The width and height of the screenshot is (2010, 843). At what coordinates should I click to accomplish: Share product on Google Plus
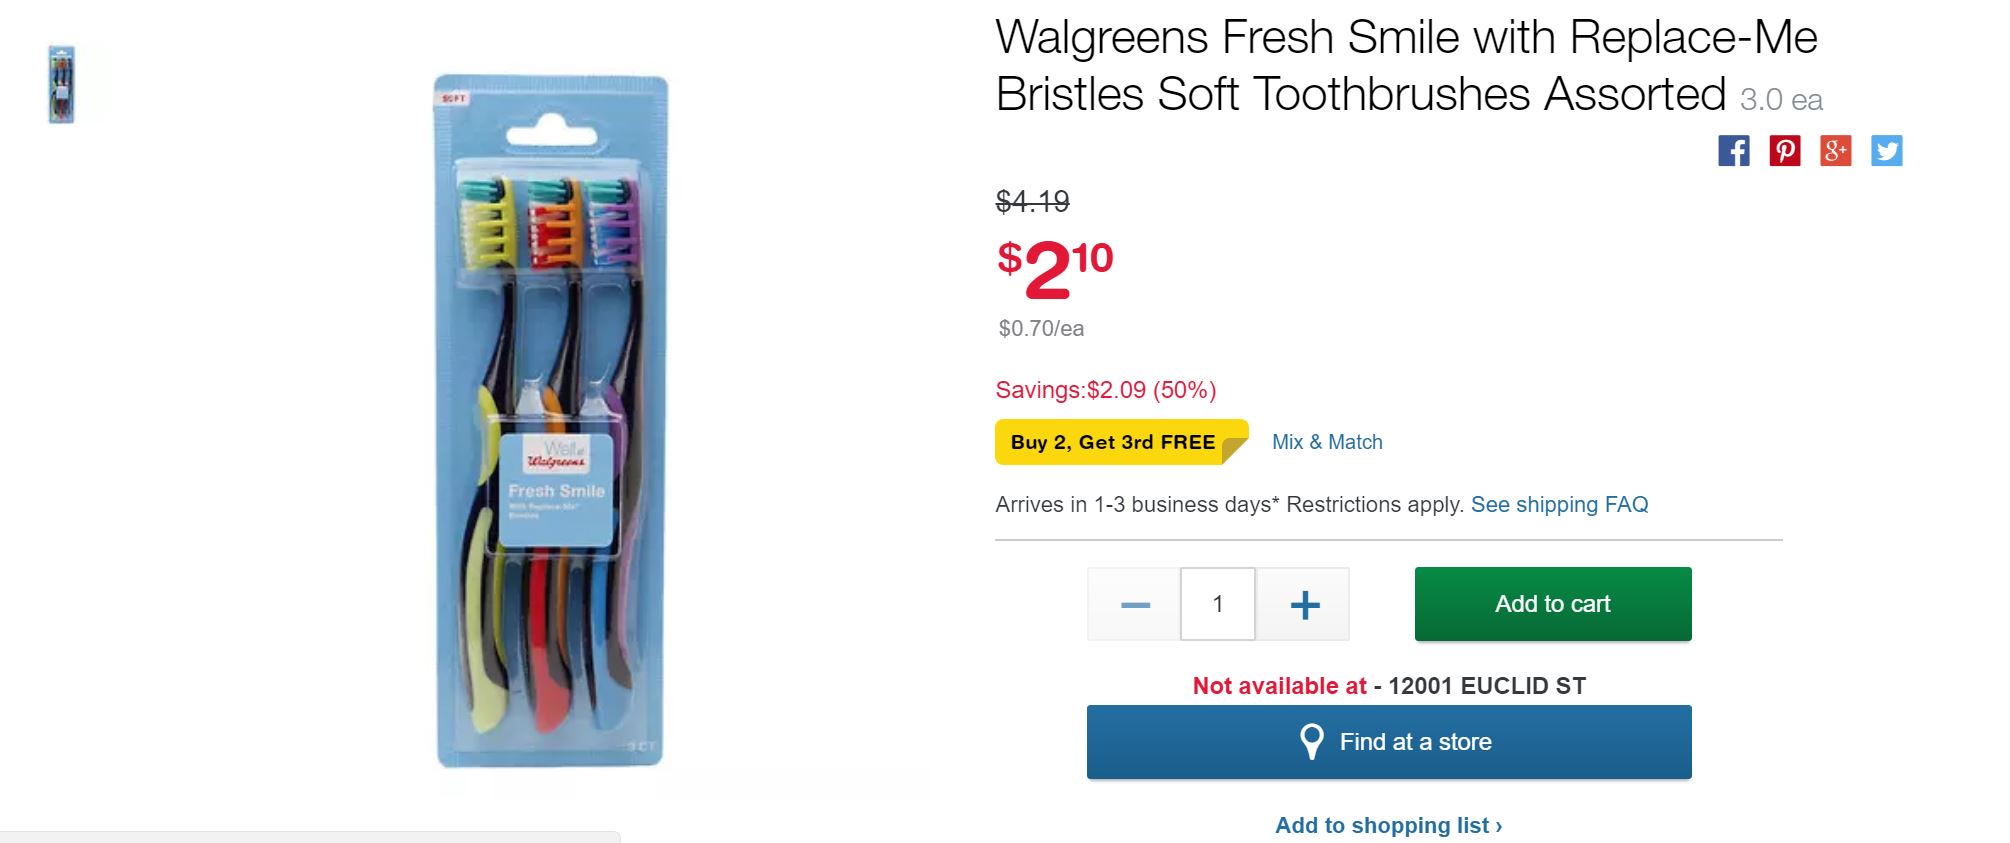click(1835, 151)
